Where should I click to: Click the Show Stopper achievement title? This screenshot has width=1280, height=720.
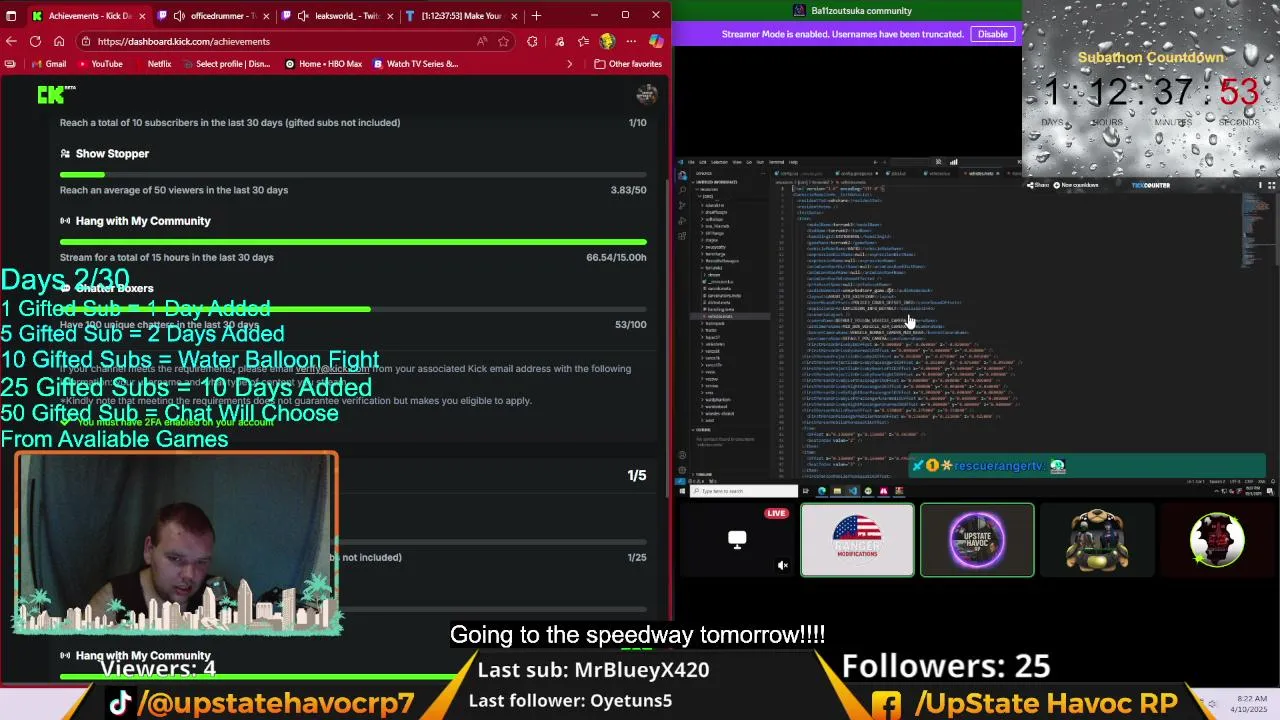112,153
